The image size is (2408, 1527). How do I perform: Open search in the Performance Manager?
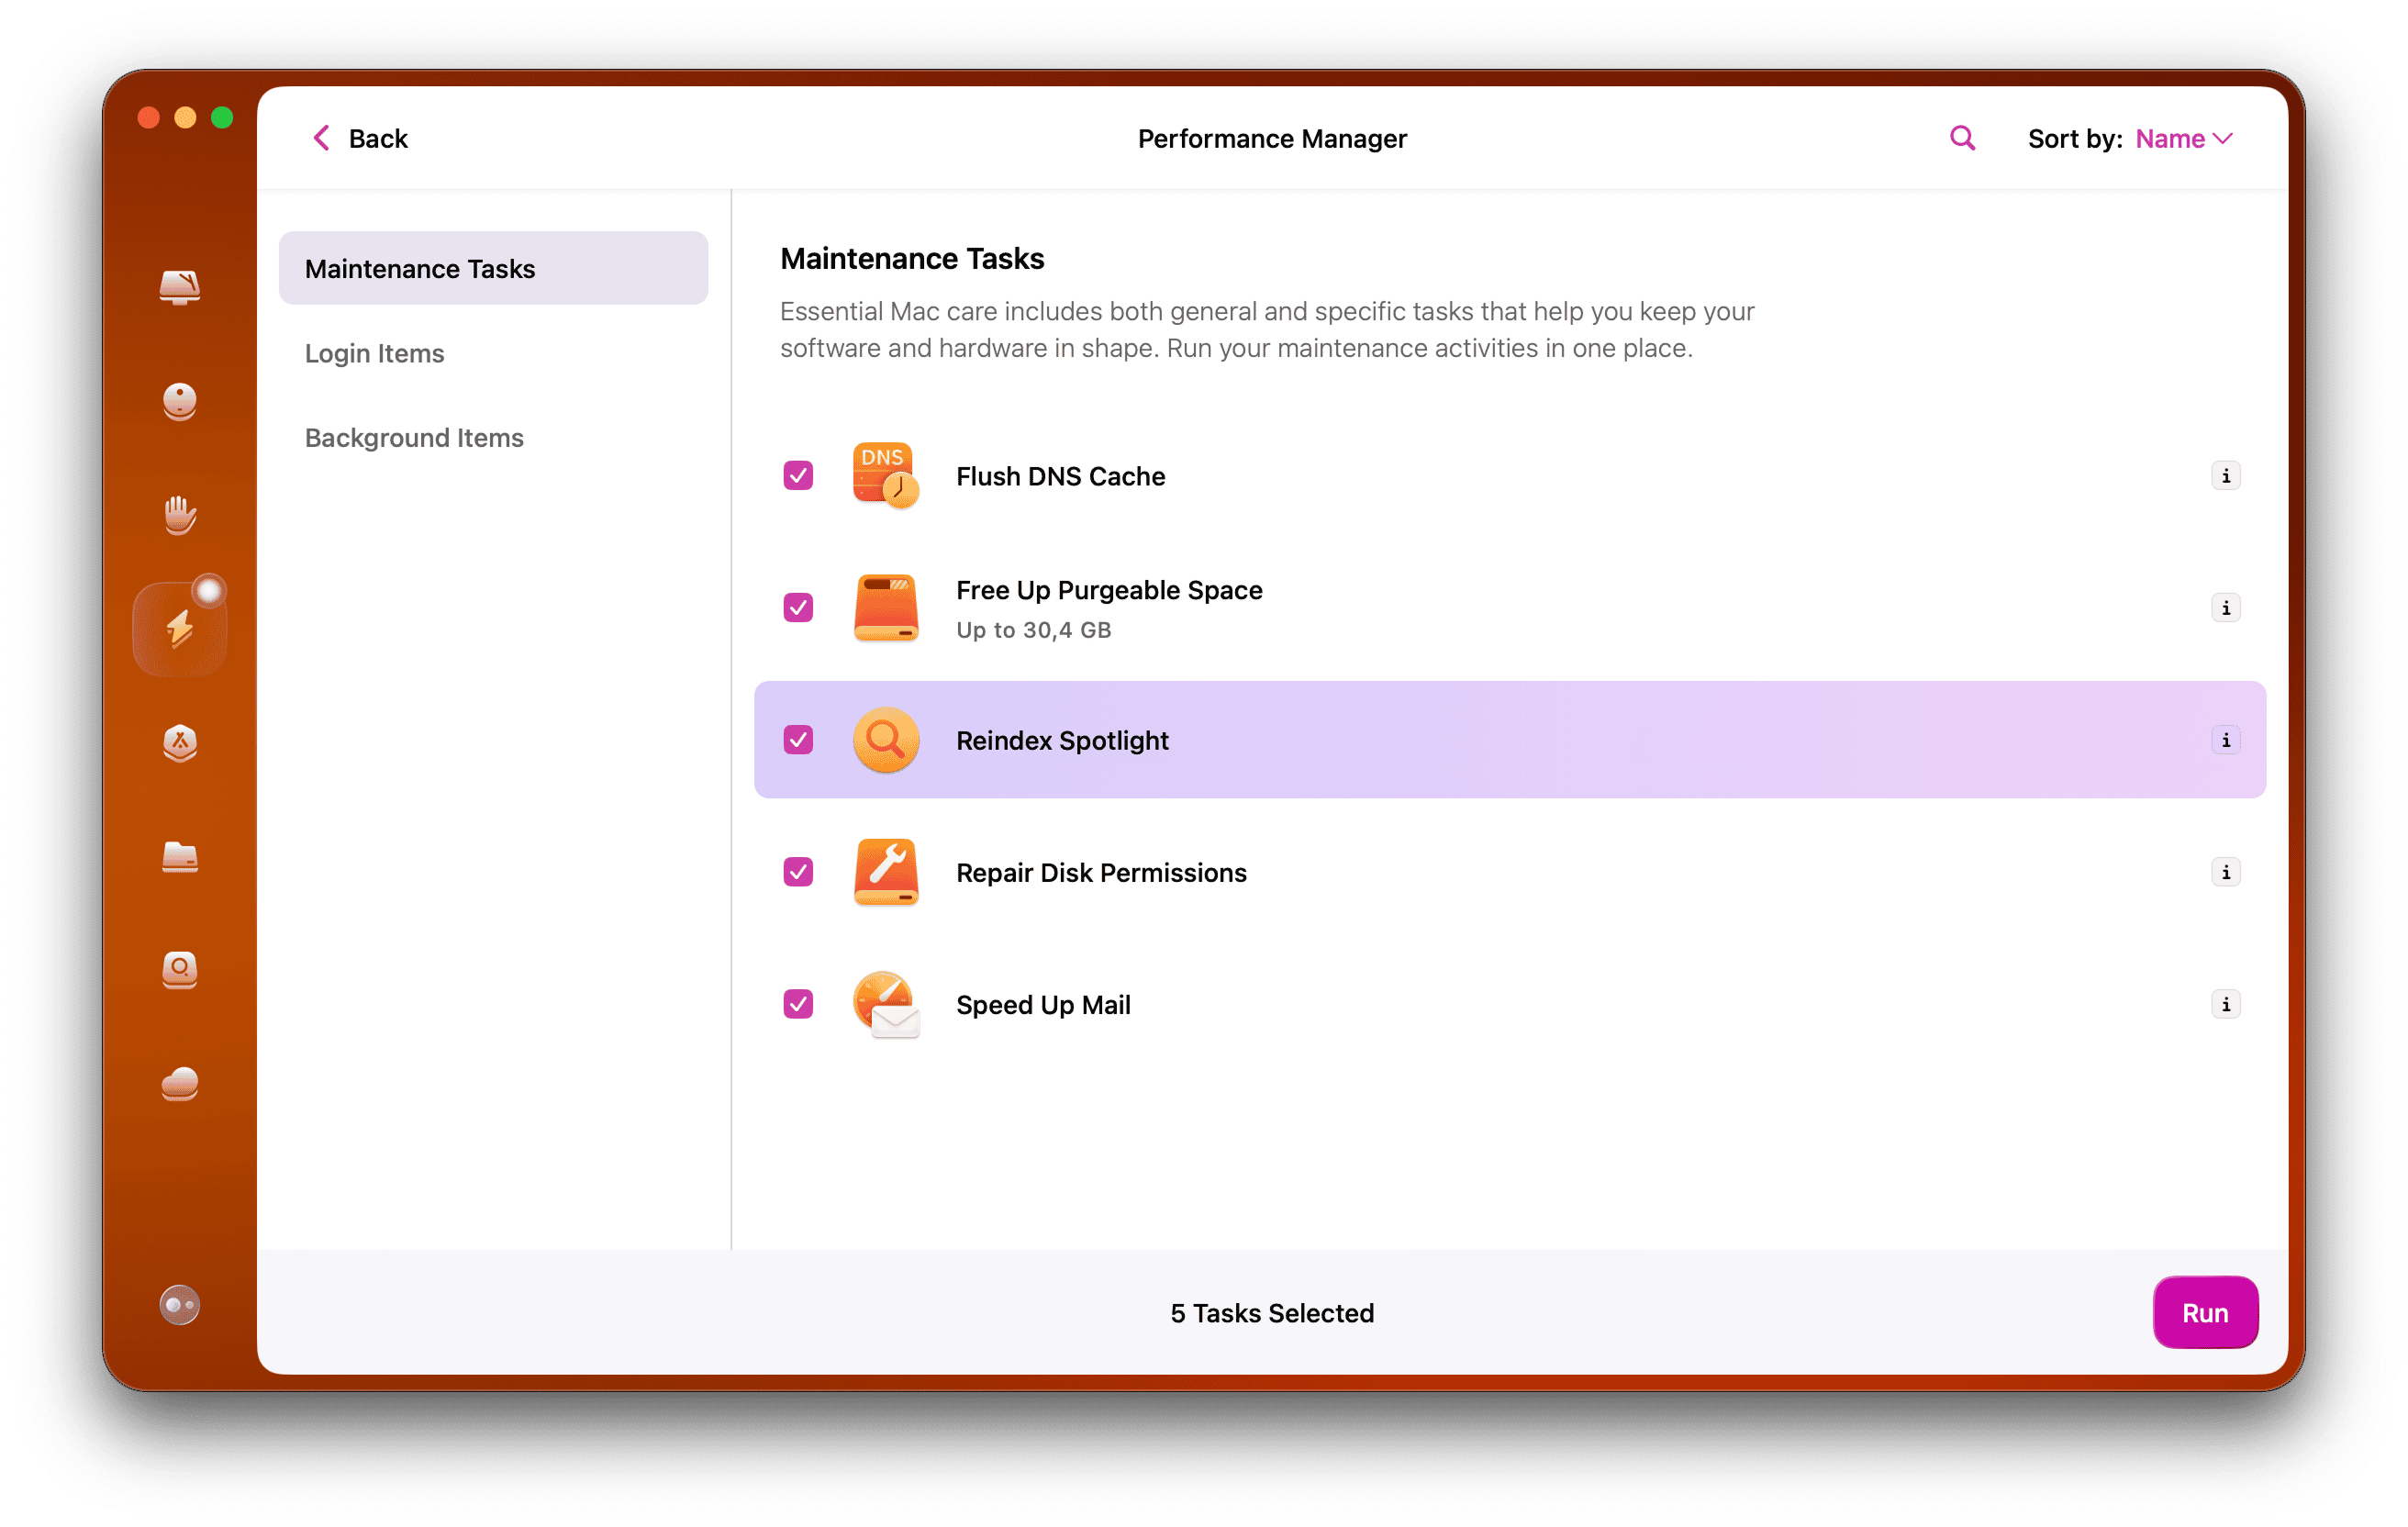click(x=1961, y=138)
